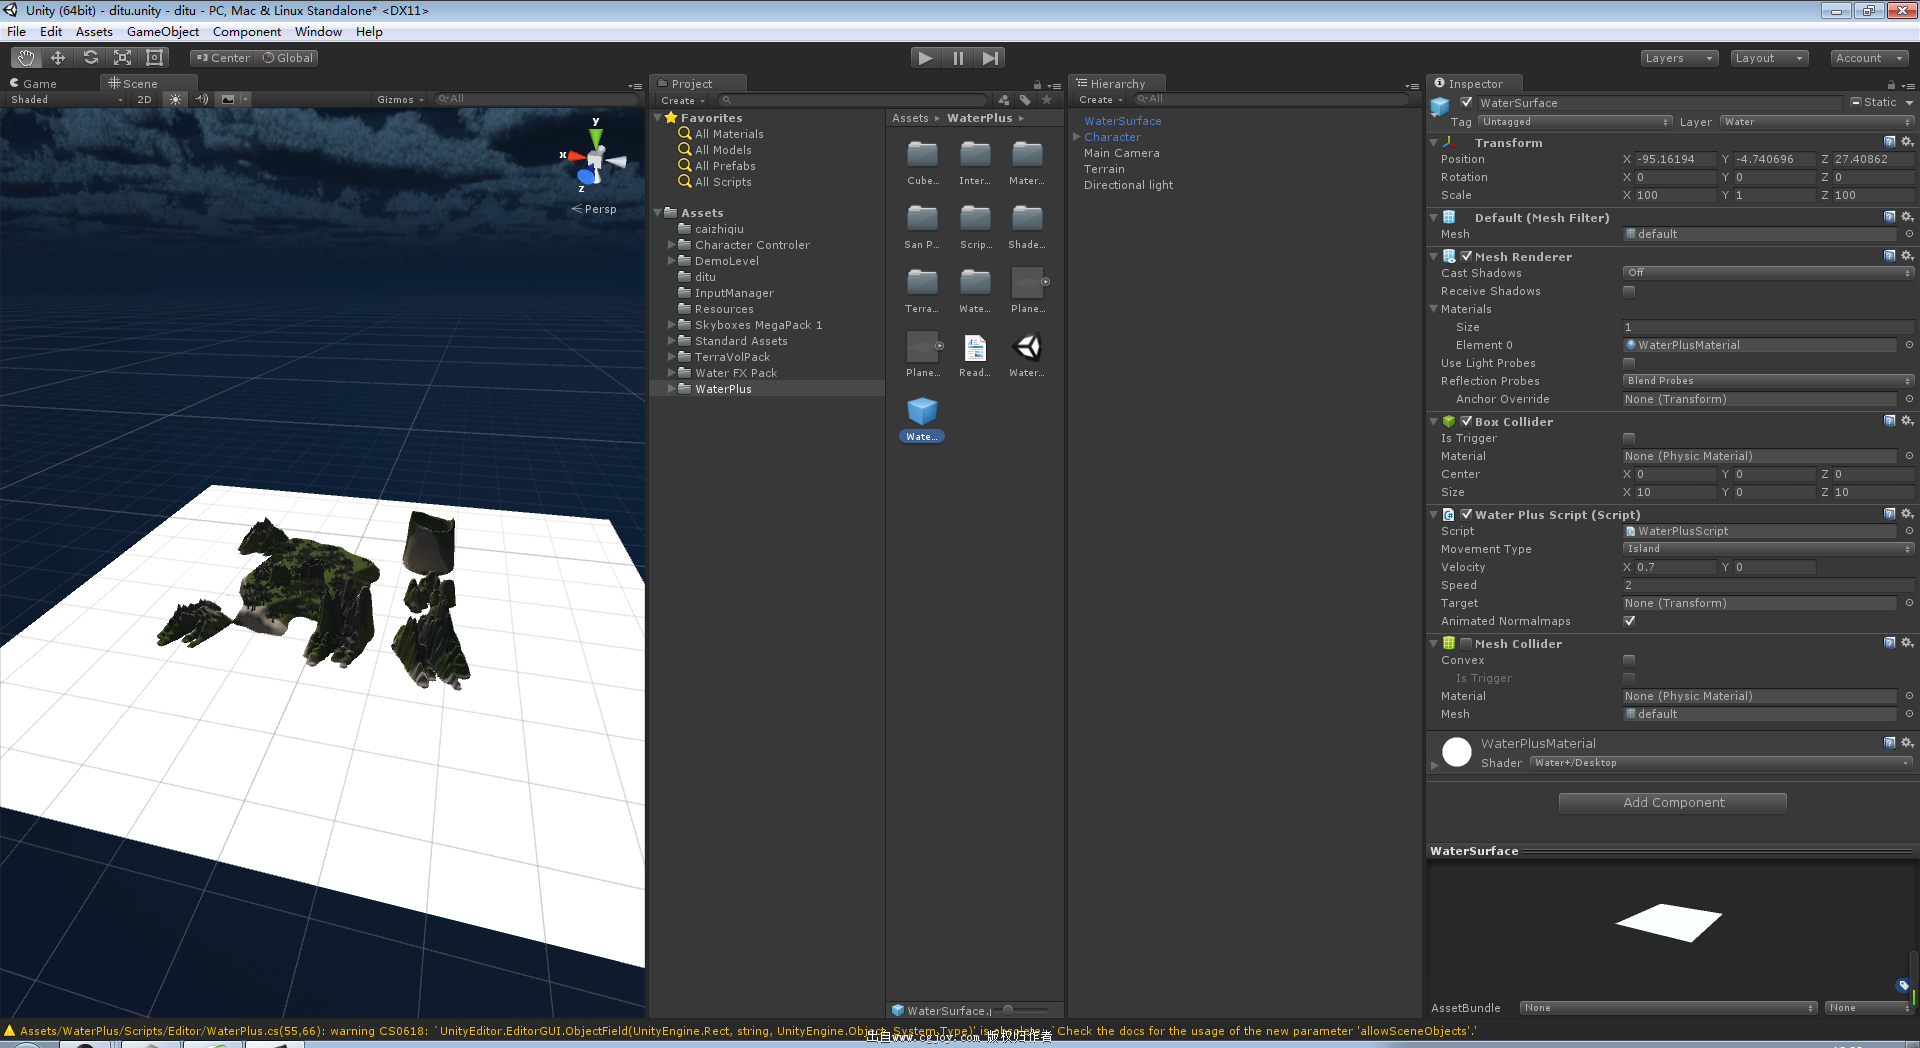Screen dimensions: 1920x1048
Task: Select the Scale tool
Action: [x=122, y=58]
